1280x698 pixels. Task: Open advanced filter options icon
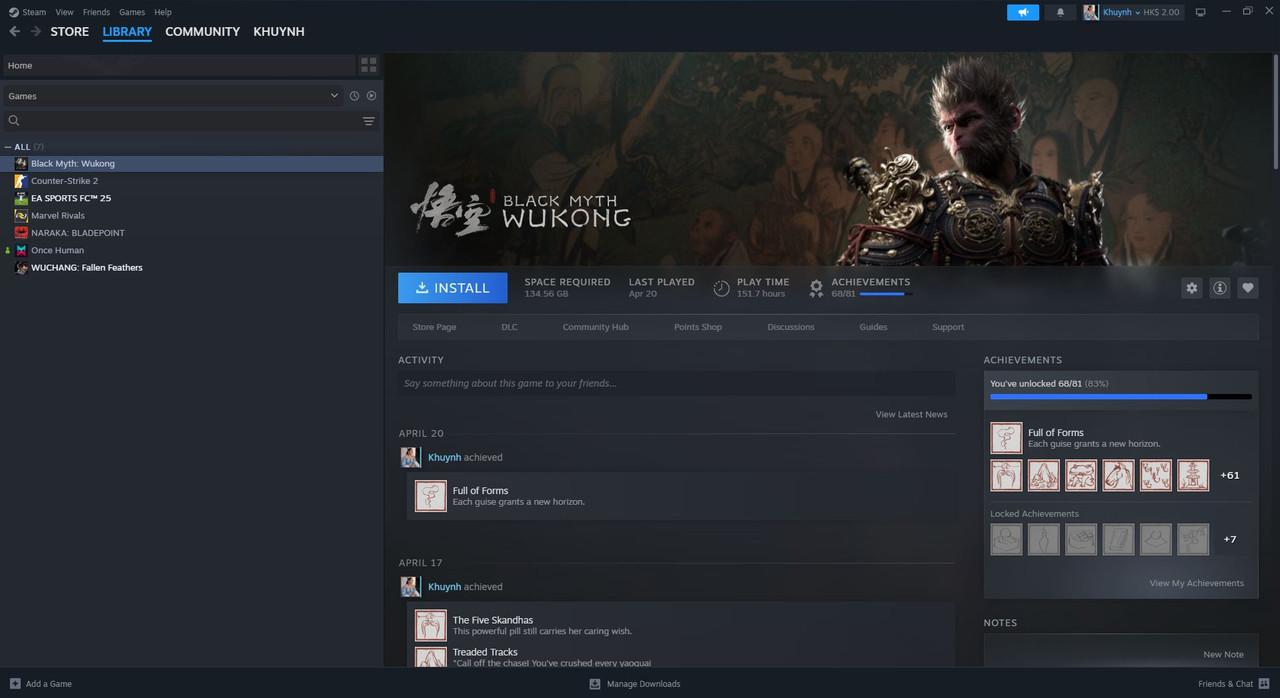click(x=369, y=121)
